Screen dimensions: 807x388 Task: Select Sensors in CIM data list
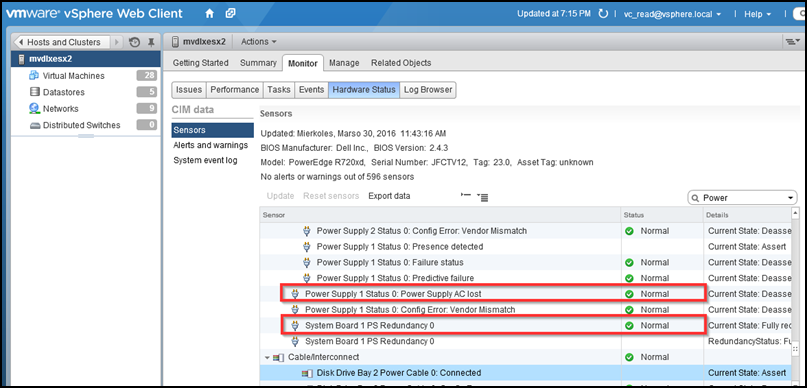[x=213, y=130]
